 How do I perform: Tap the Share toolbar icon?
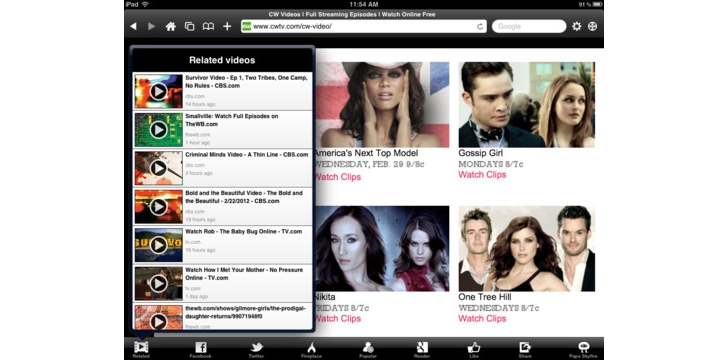(525, 349)
